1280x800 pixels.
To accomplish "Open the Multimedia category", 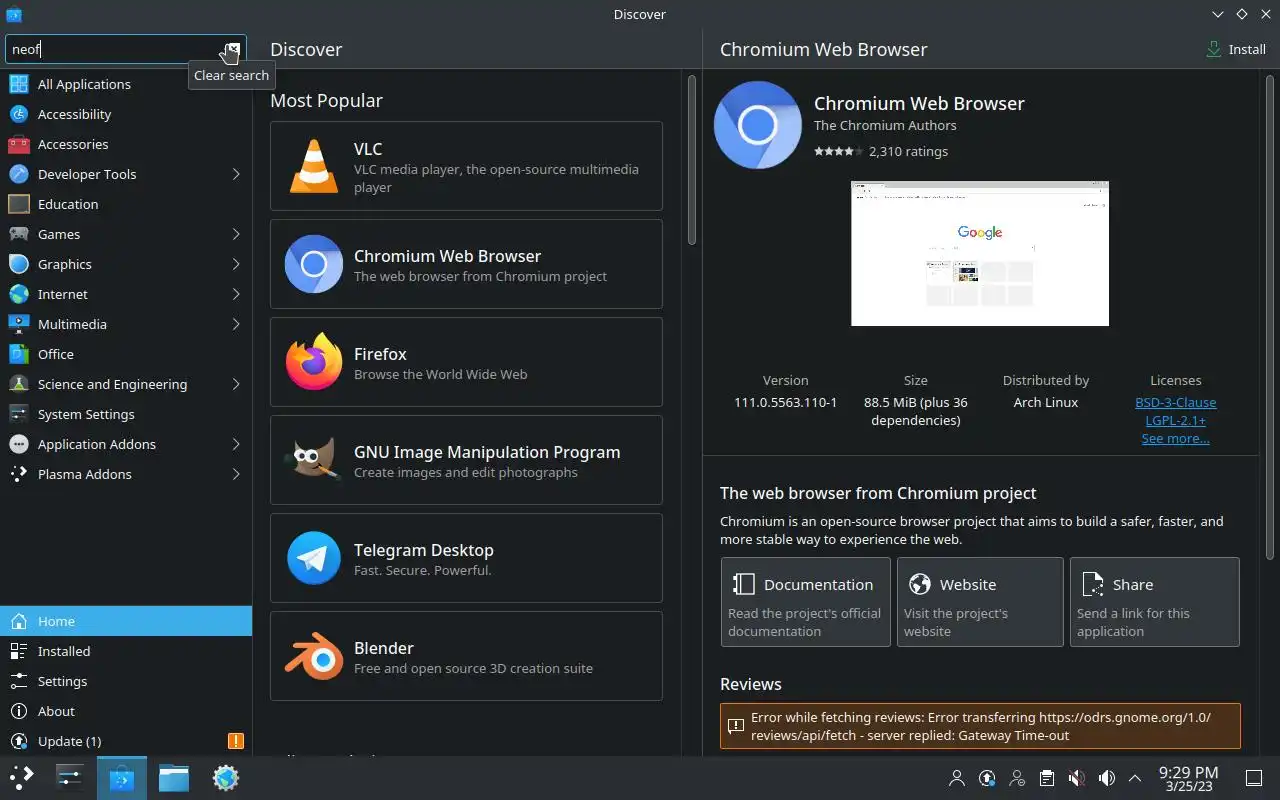I will pos(126,324).
